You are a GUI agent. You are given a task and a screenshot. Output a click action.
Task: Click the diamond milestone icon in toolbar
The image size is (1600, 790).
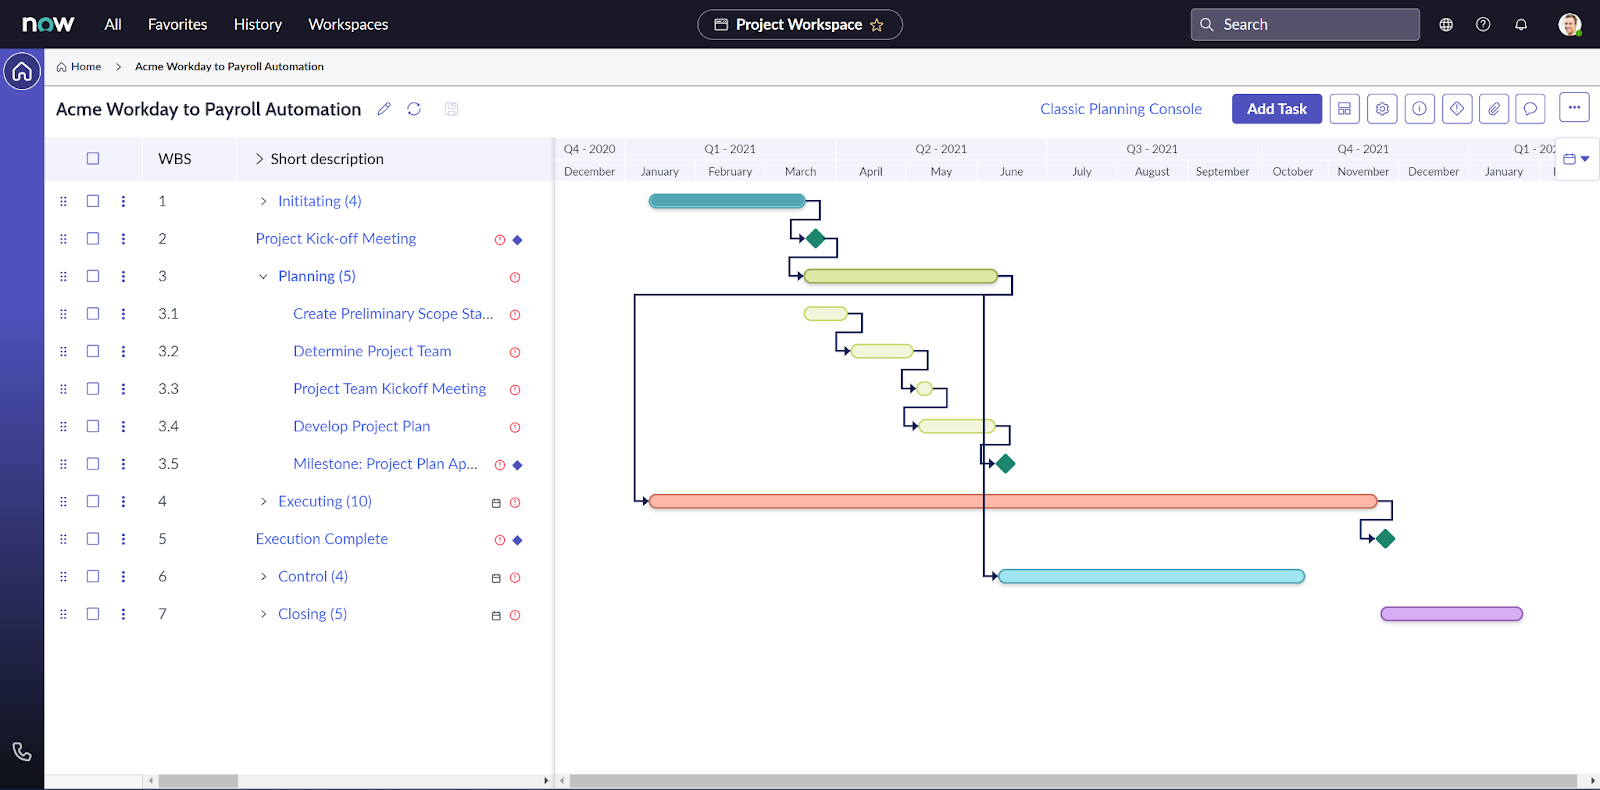click(1457, 109)
